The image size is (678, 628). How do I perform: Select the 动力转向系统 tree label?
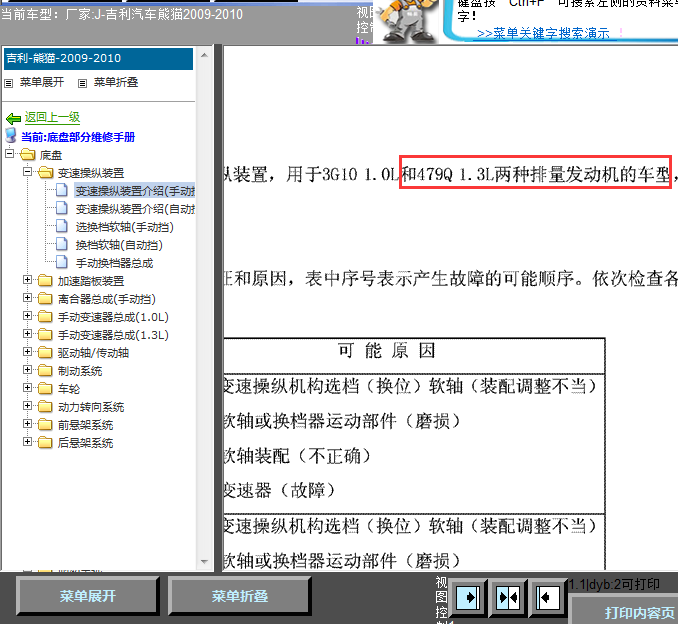[91, 407]
